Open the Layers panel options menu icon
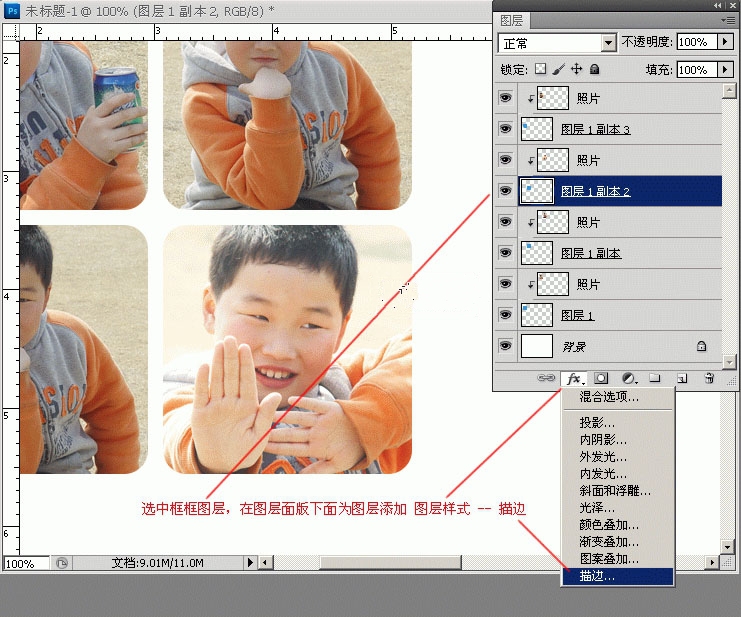Viewport: 741px width, 617px height. click(x=728, y=20)
